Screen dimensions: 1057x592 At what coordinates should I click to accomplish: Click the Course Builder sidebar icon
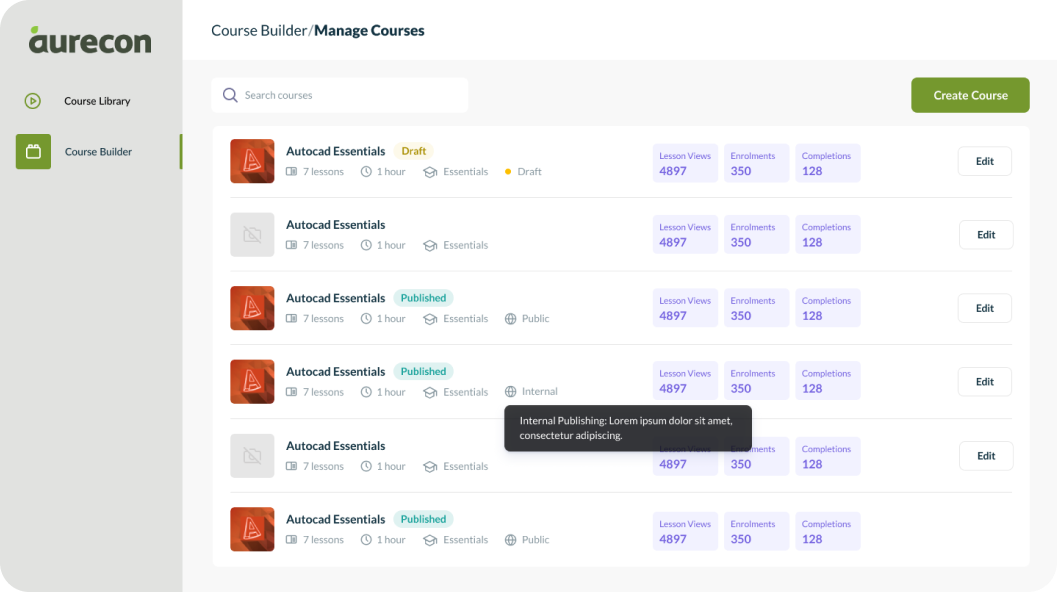click(x=33, y=152)
